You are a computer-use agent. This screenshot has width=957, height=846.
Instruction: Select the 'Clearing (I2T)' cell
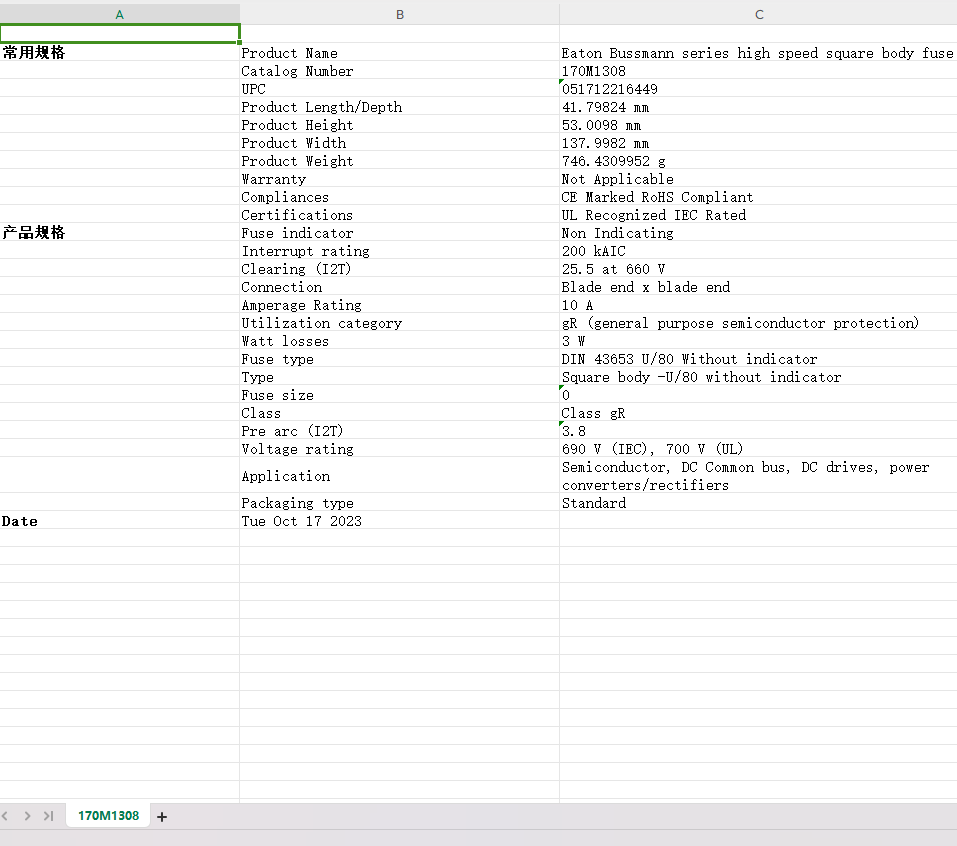(x=400, y=269)
